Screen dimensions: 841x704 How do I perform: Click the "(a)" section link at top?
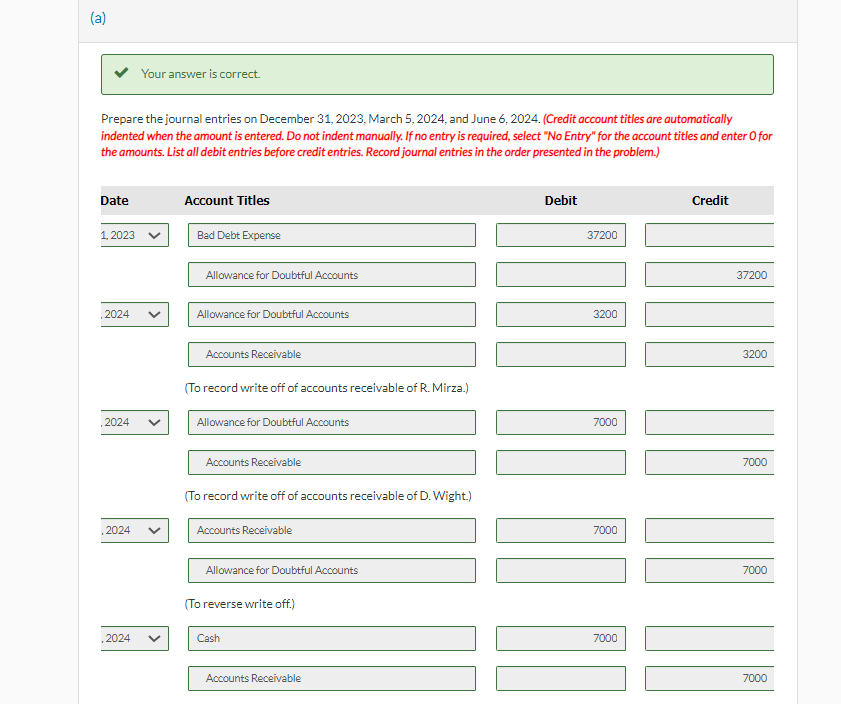98,17
